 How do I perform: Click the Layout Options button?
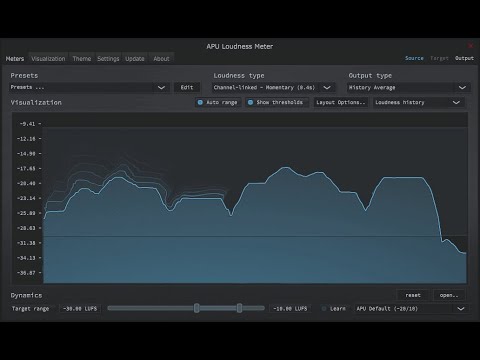point(341,102)
